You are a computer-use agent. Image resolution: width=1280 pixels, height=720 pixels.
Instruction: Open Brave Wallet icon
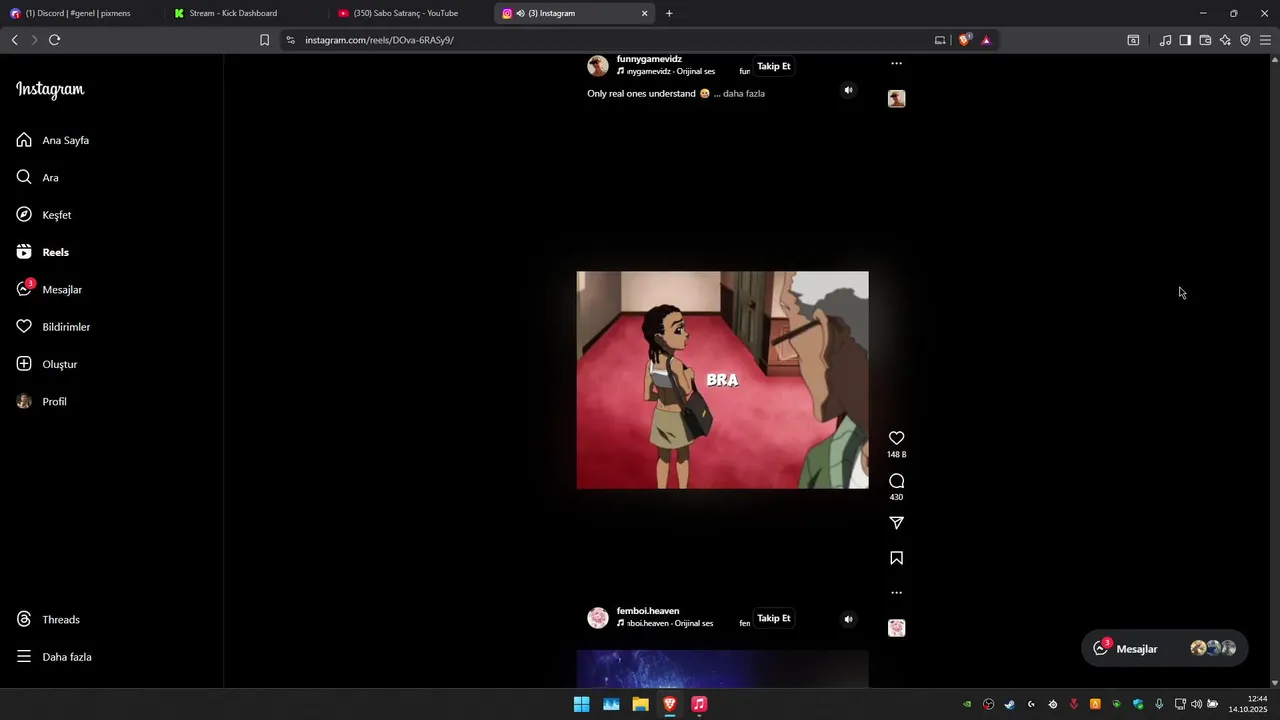point(1205,40)
